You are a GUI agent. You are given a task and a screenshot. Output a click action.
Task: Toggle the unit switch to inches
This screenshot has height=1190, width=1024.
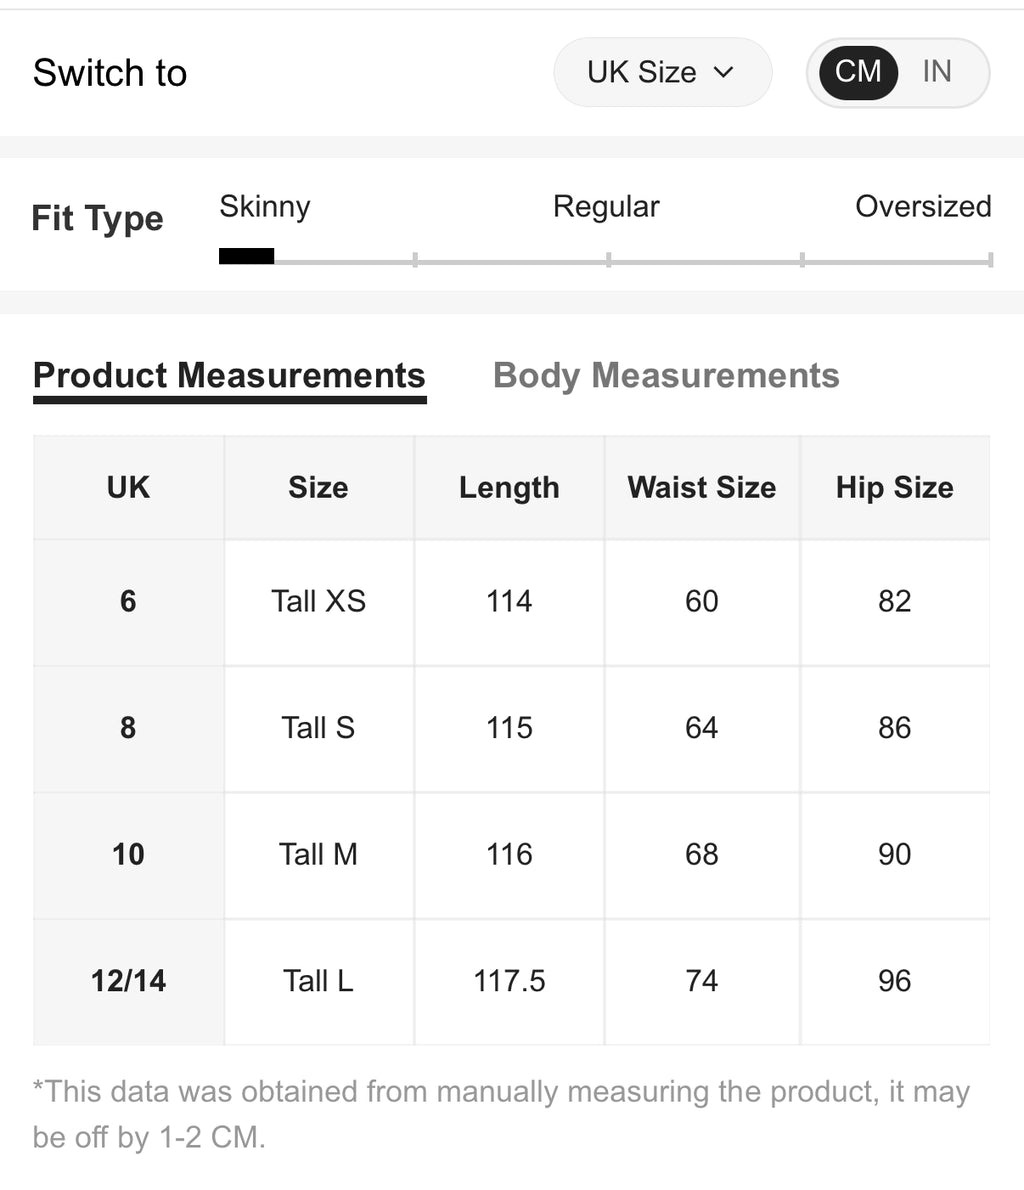[936, 72]
